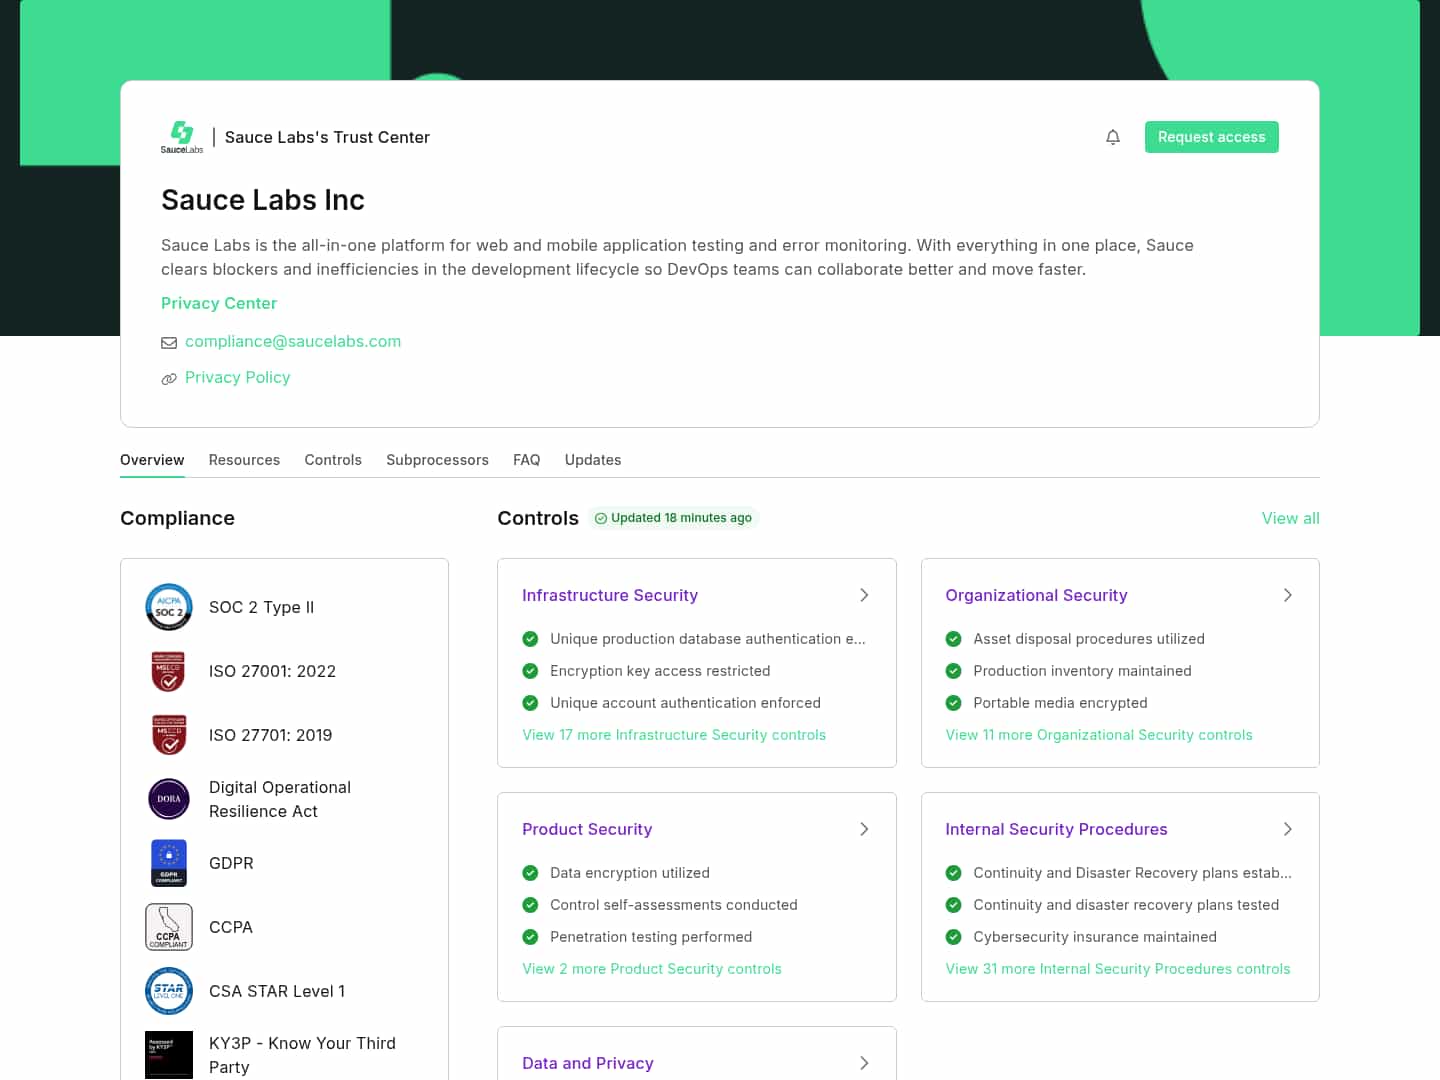Open the Privacy Policy link

click(x=237, y=377)
